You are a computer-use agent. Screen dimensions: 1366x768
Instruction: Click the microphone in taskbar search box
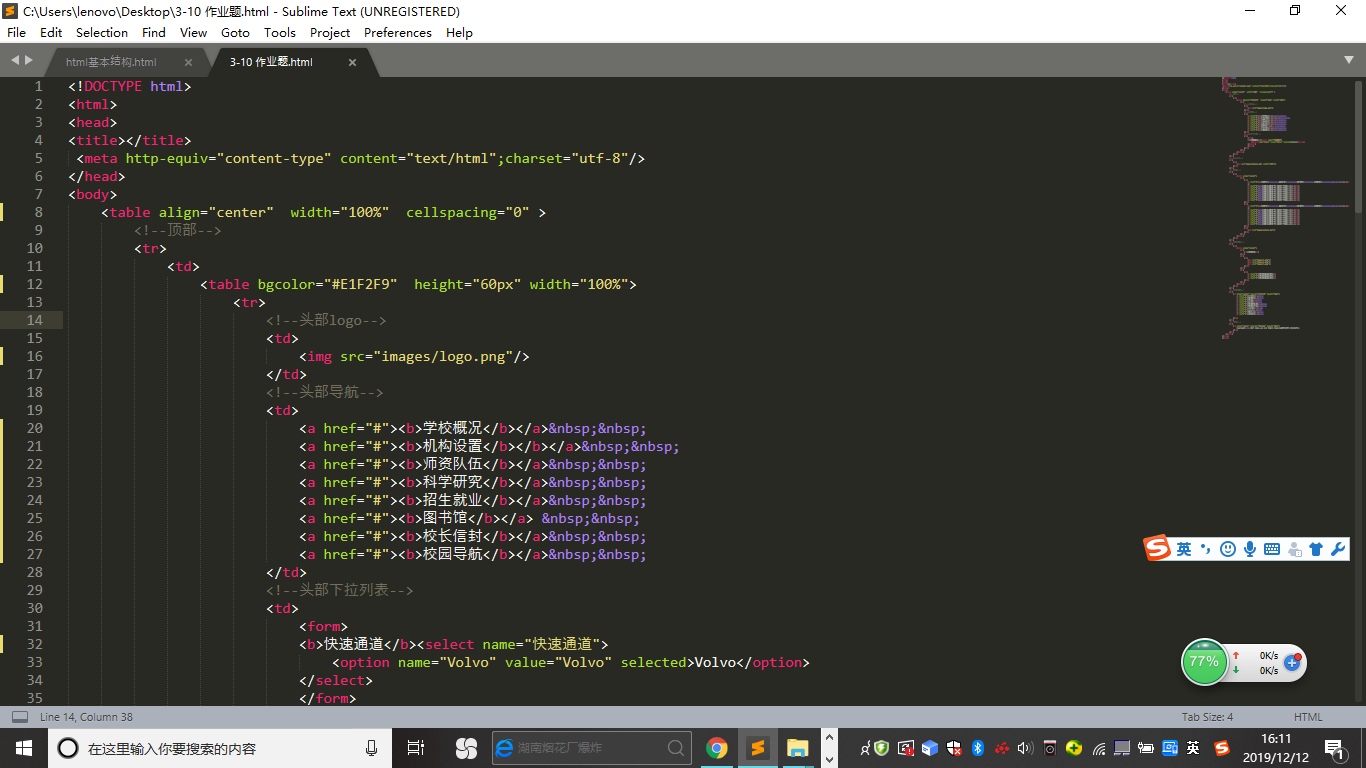tap(371, 748)
